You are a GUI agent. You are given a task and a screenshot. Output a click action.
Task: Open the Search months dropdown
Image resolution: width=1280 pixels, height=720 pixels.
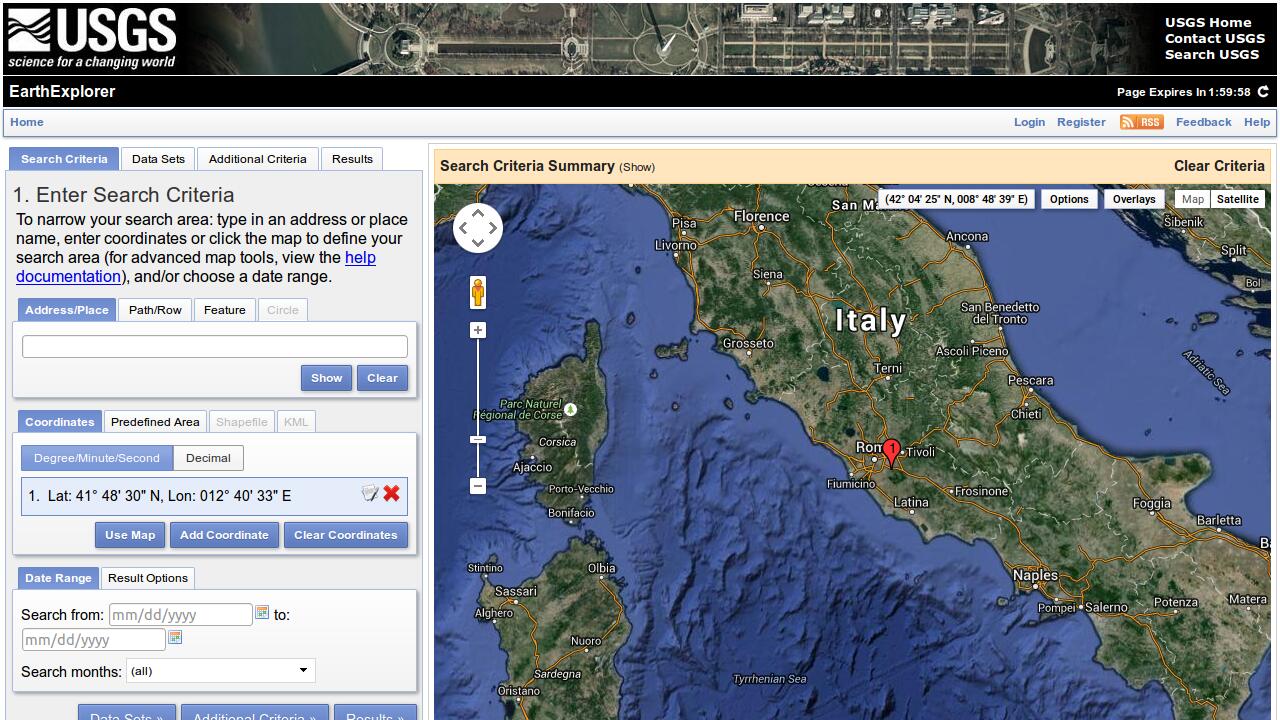pos(221,671)
